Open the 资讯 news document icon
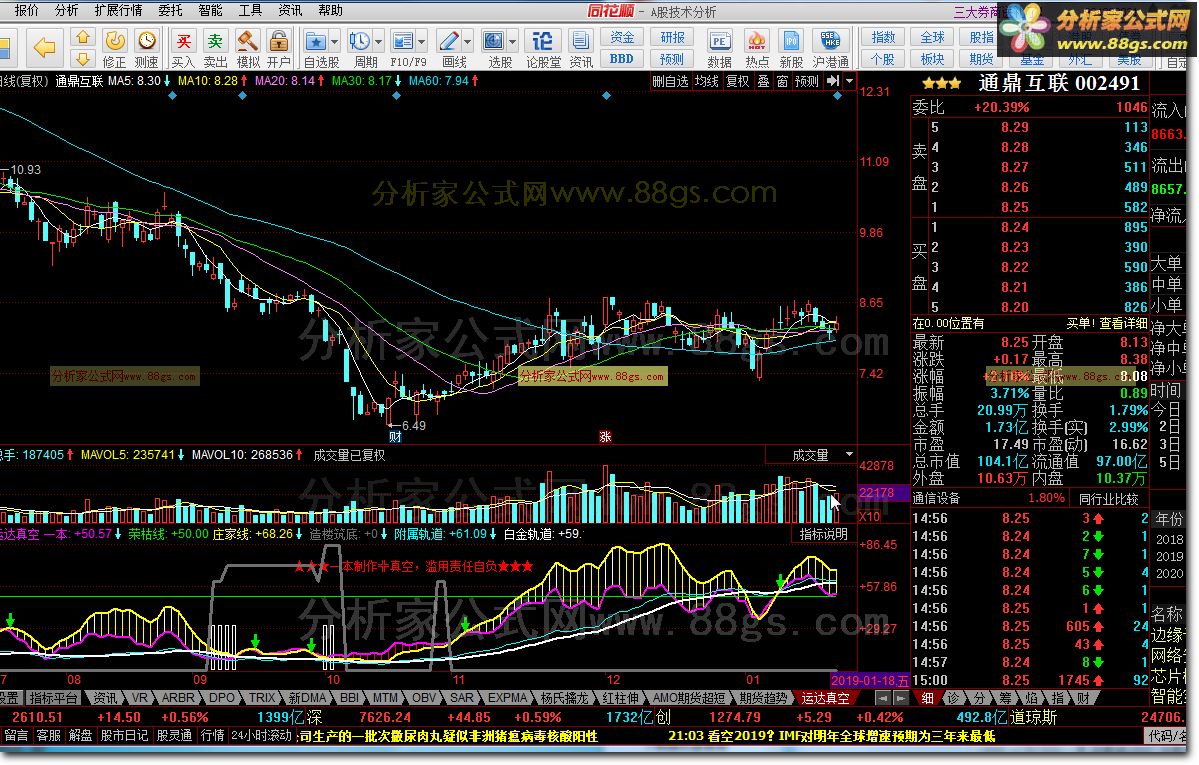 coord(581,48)
